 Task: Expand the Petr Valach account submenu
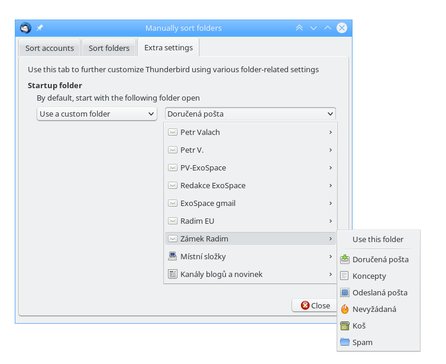250,132
